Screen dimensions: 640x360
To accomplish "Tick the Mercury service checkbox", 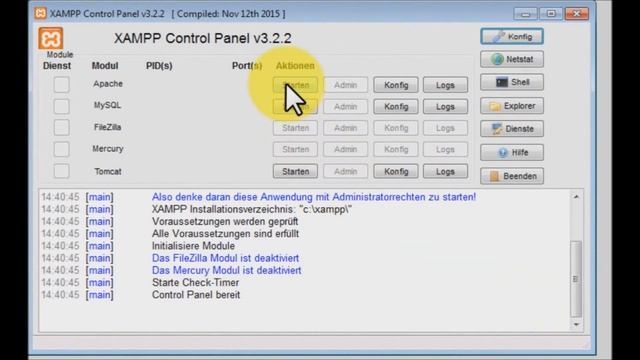I will click(61, 149).
